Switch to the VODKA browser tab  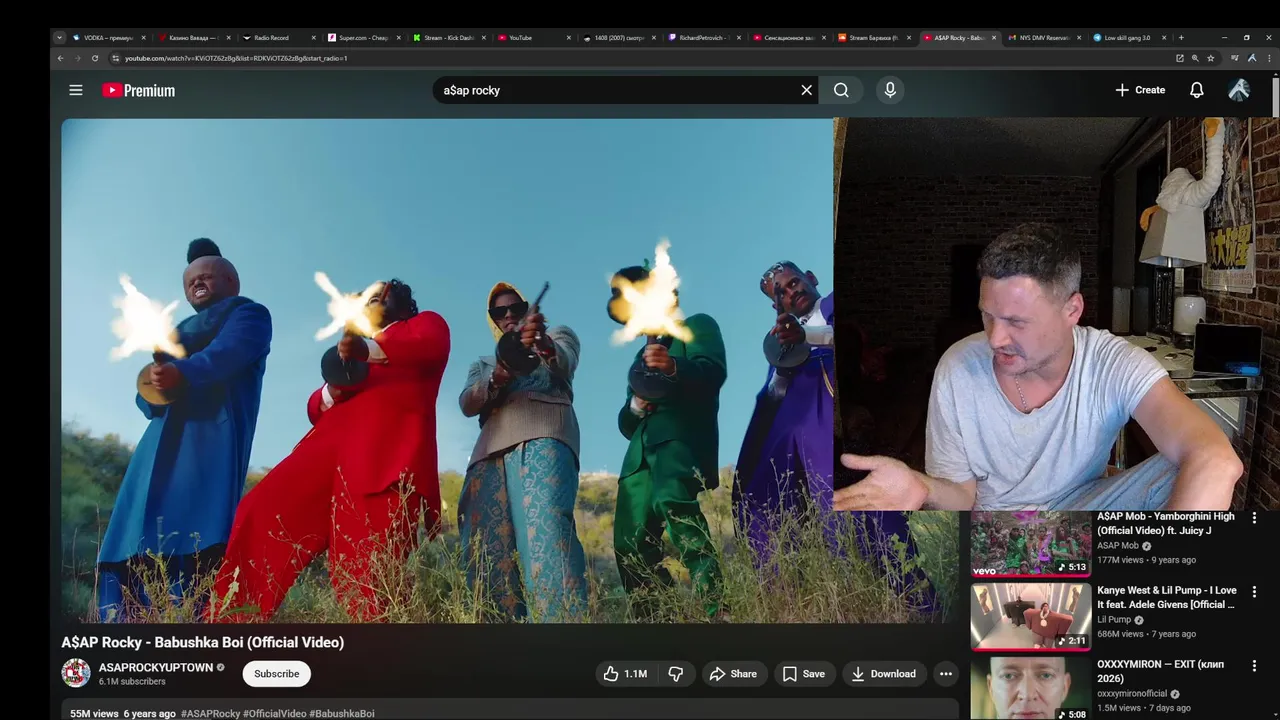(109, 38)
